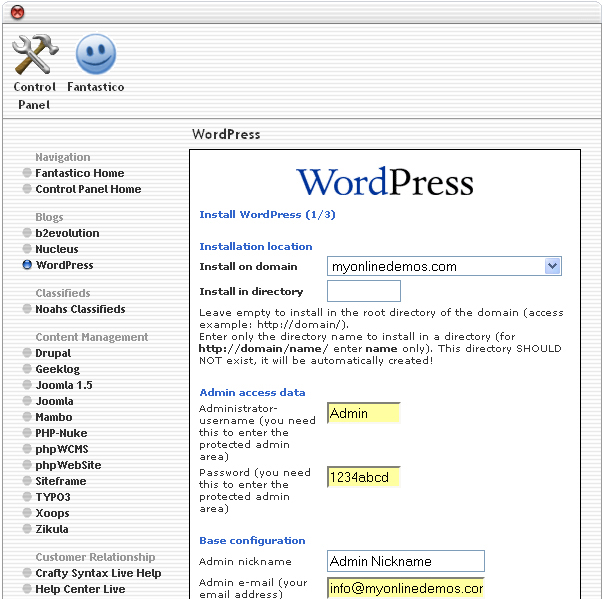Click the bullet beside Noahs Classifieds
This screenshot has height=599, width=604.
click(x=27, y=309)
